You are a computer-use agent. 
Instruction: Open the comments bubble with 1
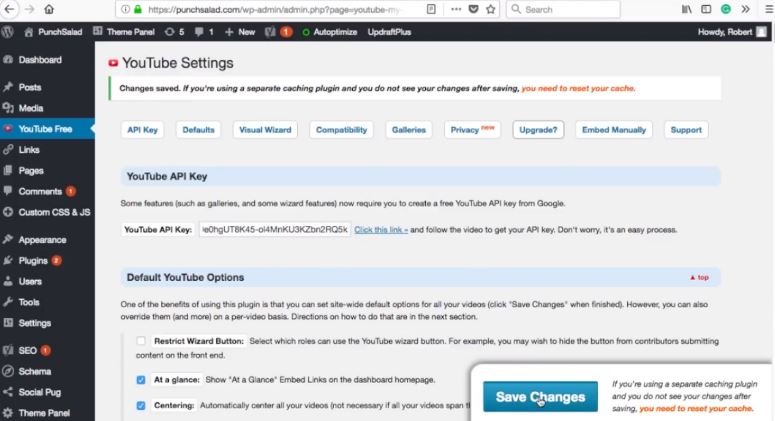click(204, 32)
